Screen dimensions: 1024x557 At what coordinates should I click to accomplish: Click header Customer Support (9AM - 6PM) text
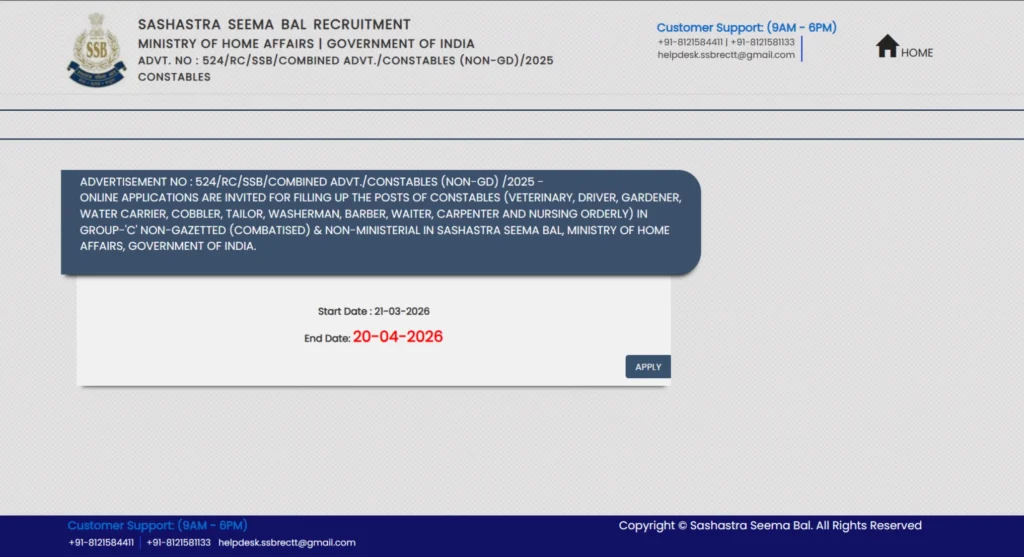point(746,27)
